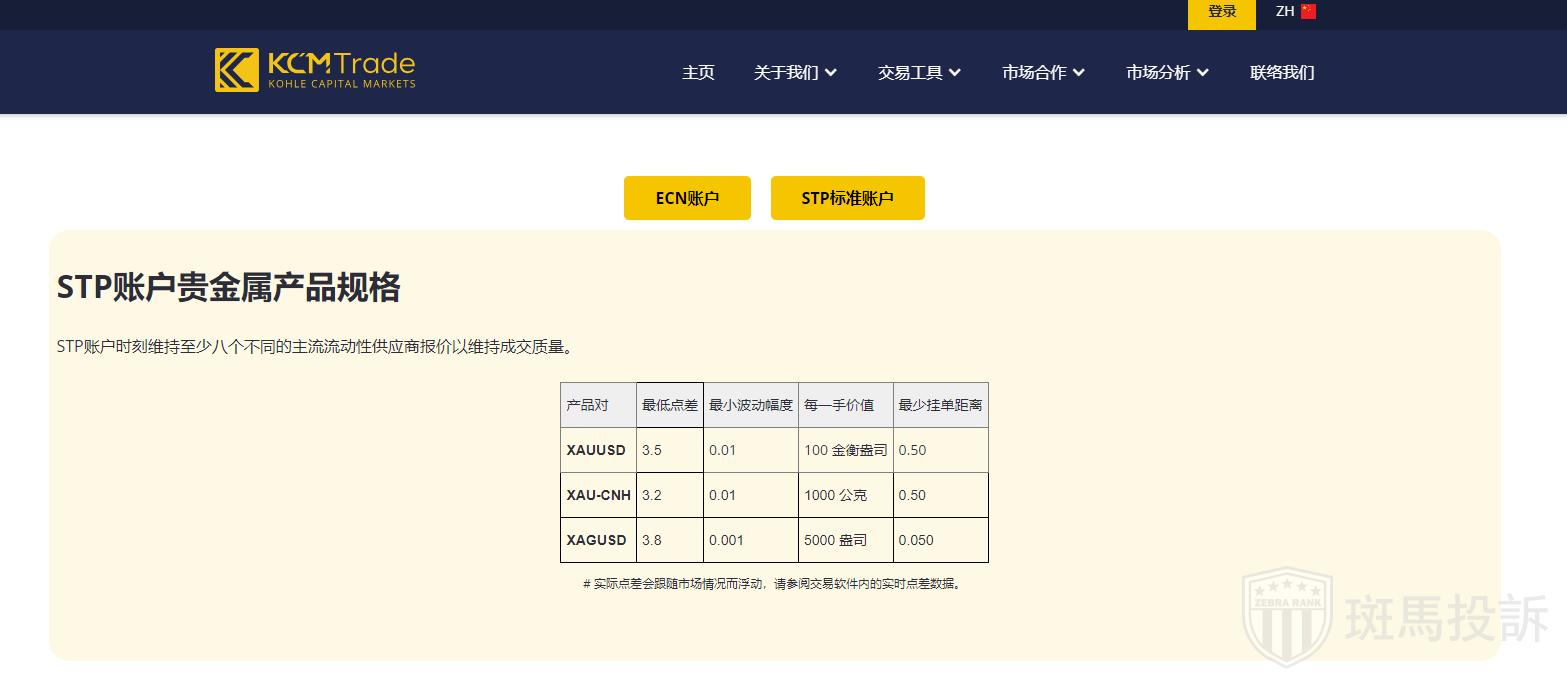This screenshot has width=1567, height=680.
Task: Click the XAU-CNH product cell
Action: [x=598, y=495]
